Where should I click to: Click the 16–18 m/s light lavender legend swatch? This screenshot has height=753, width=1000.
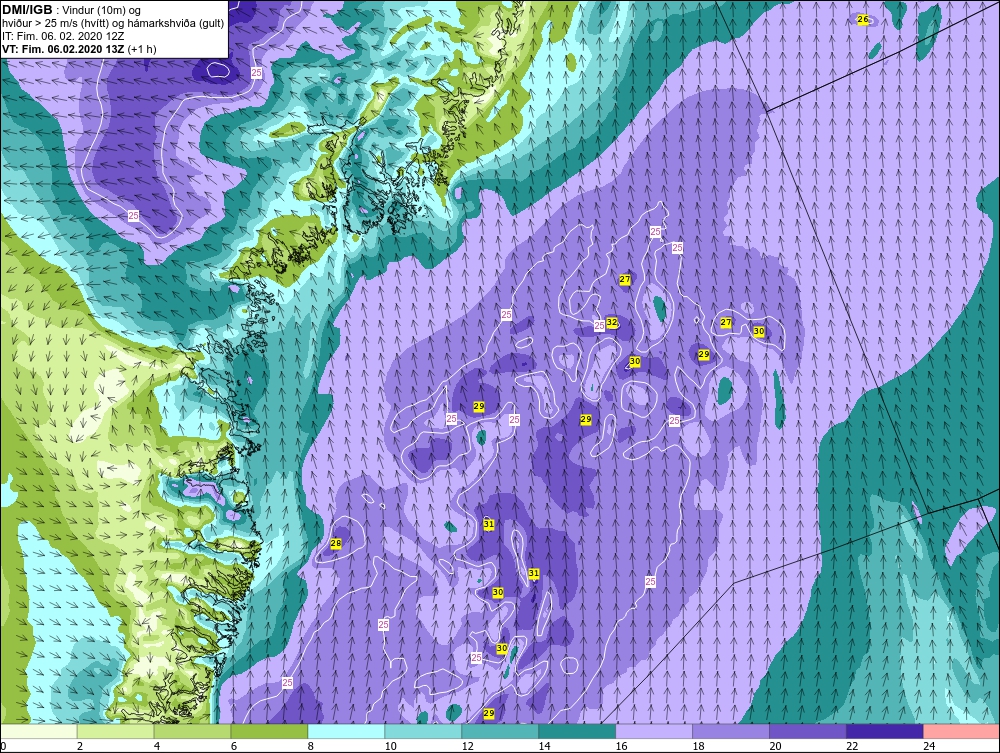[x=654, y=731]
